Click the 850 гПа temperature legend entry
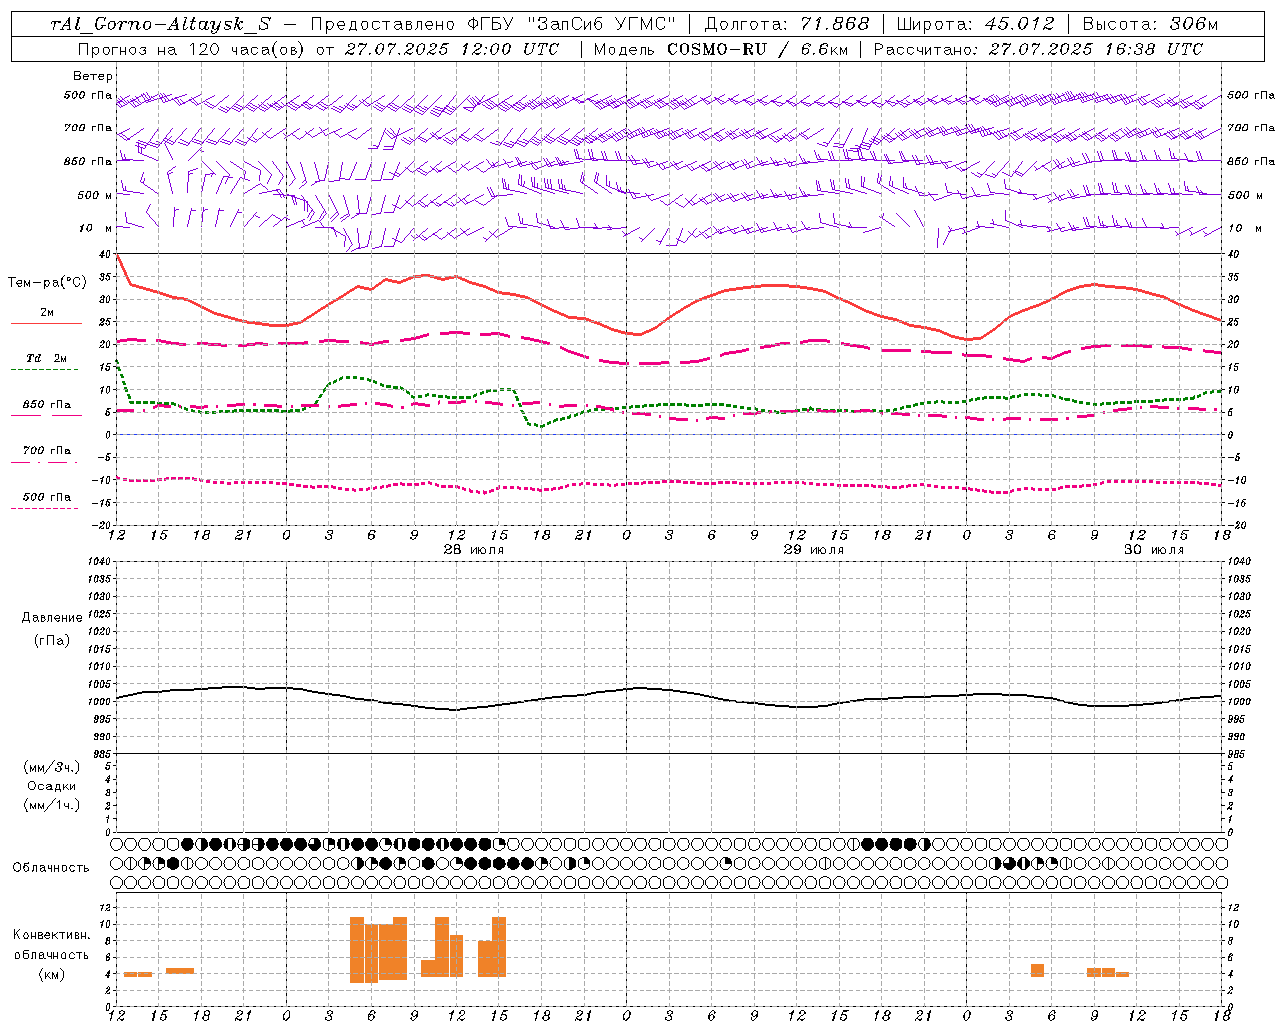Viewport: 1280px width, 1024px height. pyautogui.click(x=47, y=405)
